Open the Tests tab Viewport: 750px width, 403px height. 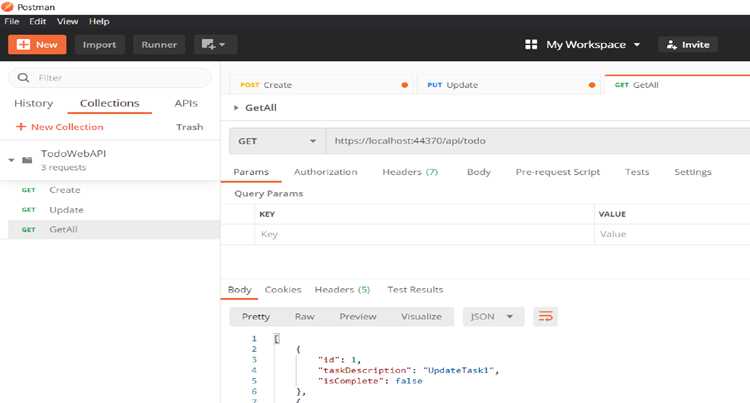click(637, 172)
